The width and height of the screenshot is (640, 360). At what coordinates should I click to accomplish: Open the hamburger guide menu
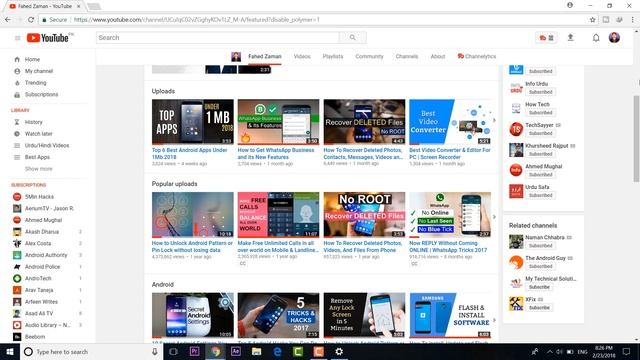coord(17,38)
